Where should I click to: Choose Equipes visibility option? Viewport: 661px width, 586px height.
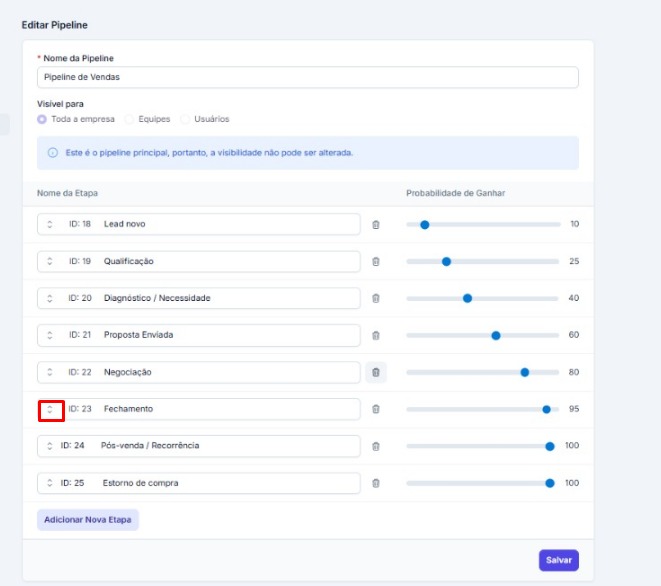pyautogui.click(x=129, y=119)
